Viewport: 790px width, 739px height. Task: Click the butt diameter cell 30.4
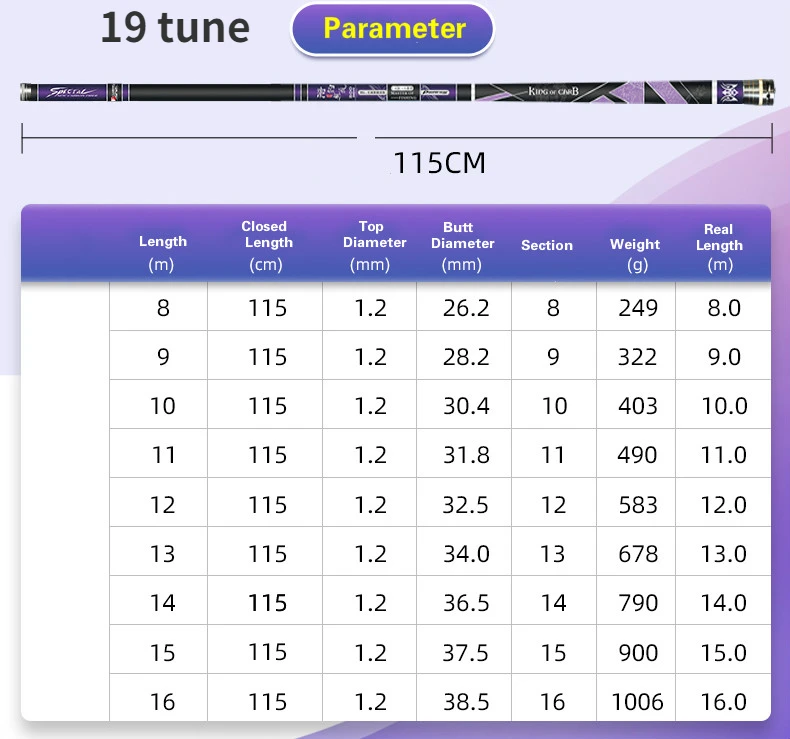tap(465, 406)
